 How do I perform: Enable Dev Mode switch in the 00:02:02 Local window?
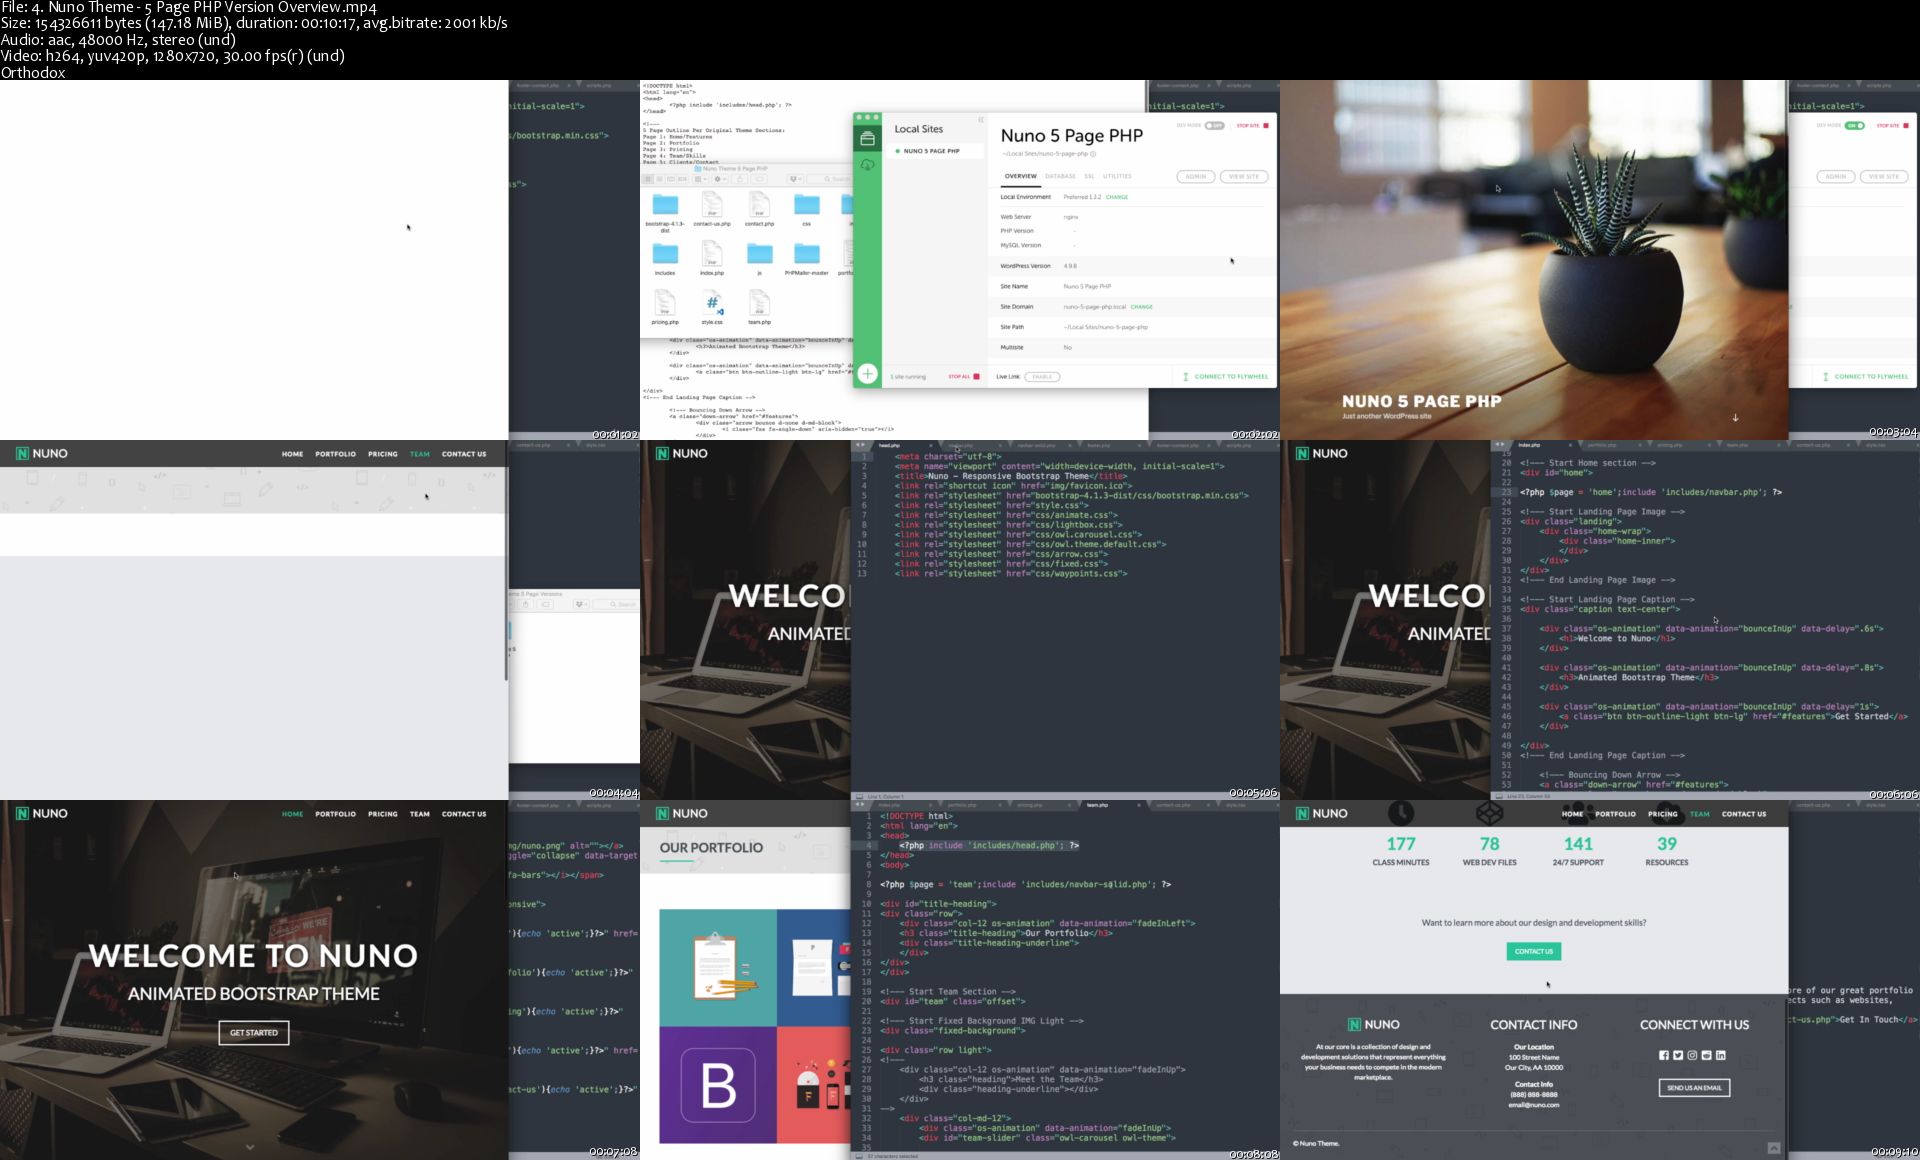pos(1214,126)
